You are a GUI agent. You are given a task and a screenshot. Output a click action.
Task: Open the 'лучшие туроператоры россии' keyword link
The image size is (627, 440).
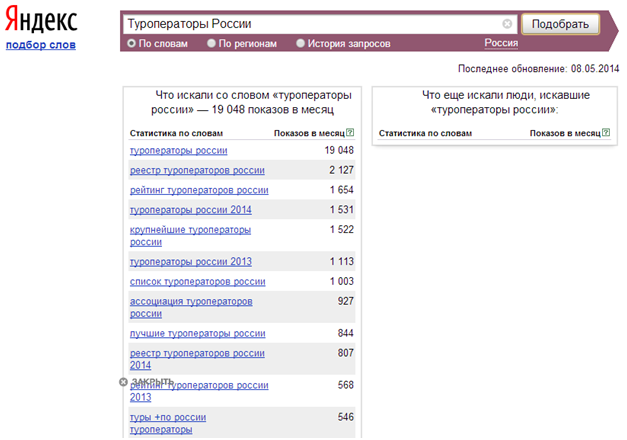198,334
